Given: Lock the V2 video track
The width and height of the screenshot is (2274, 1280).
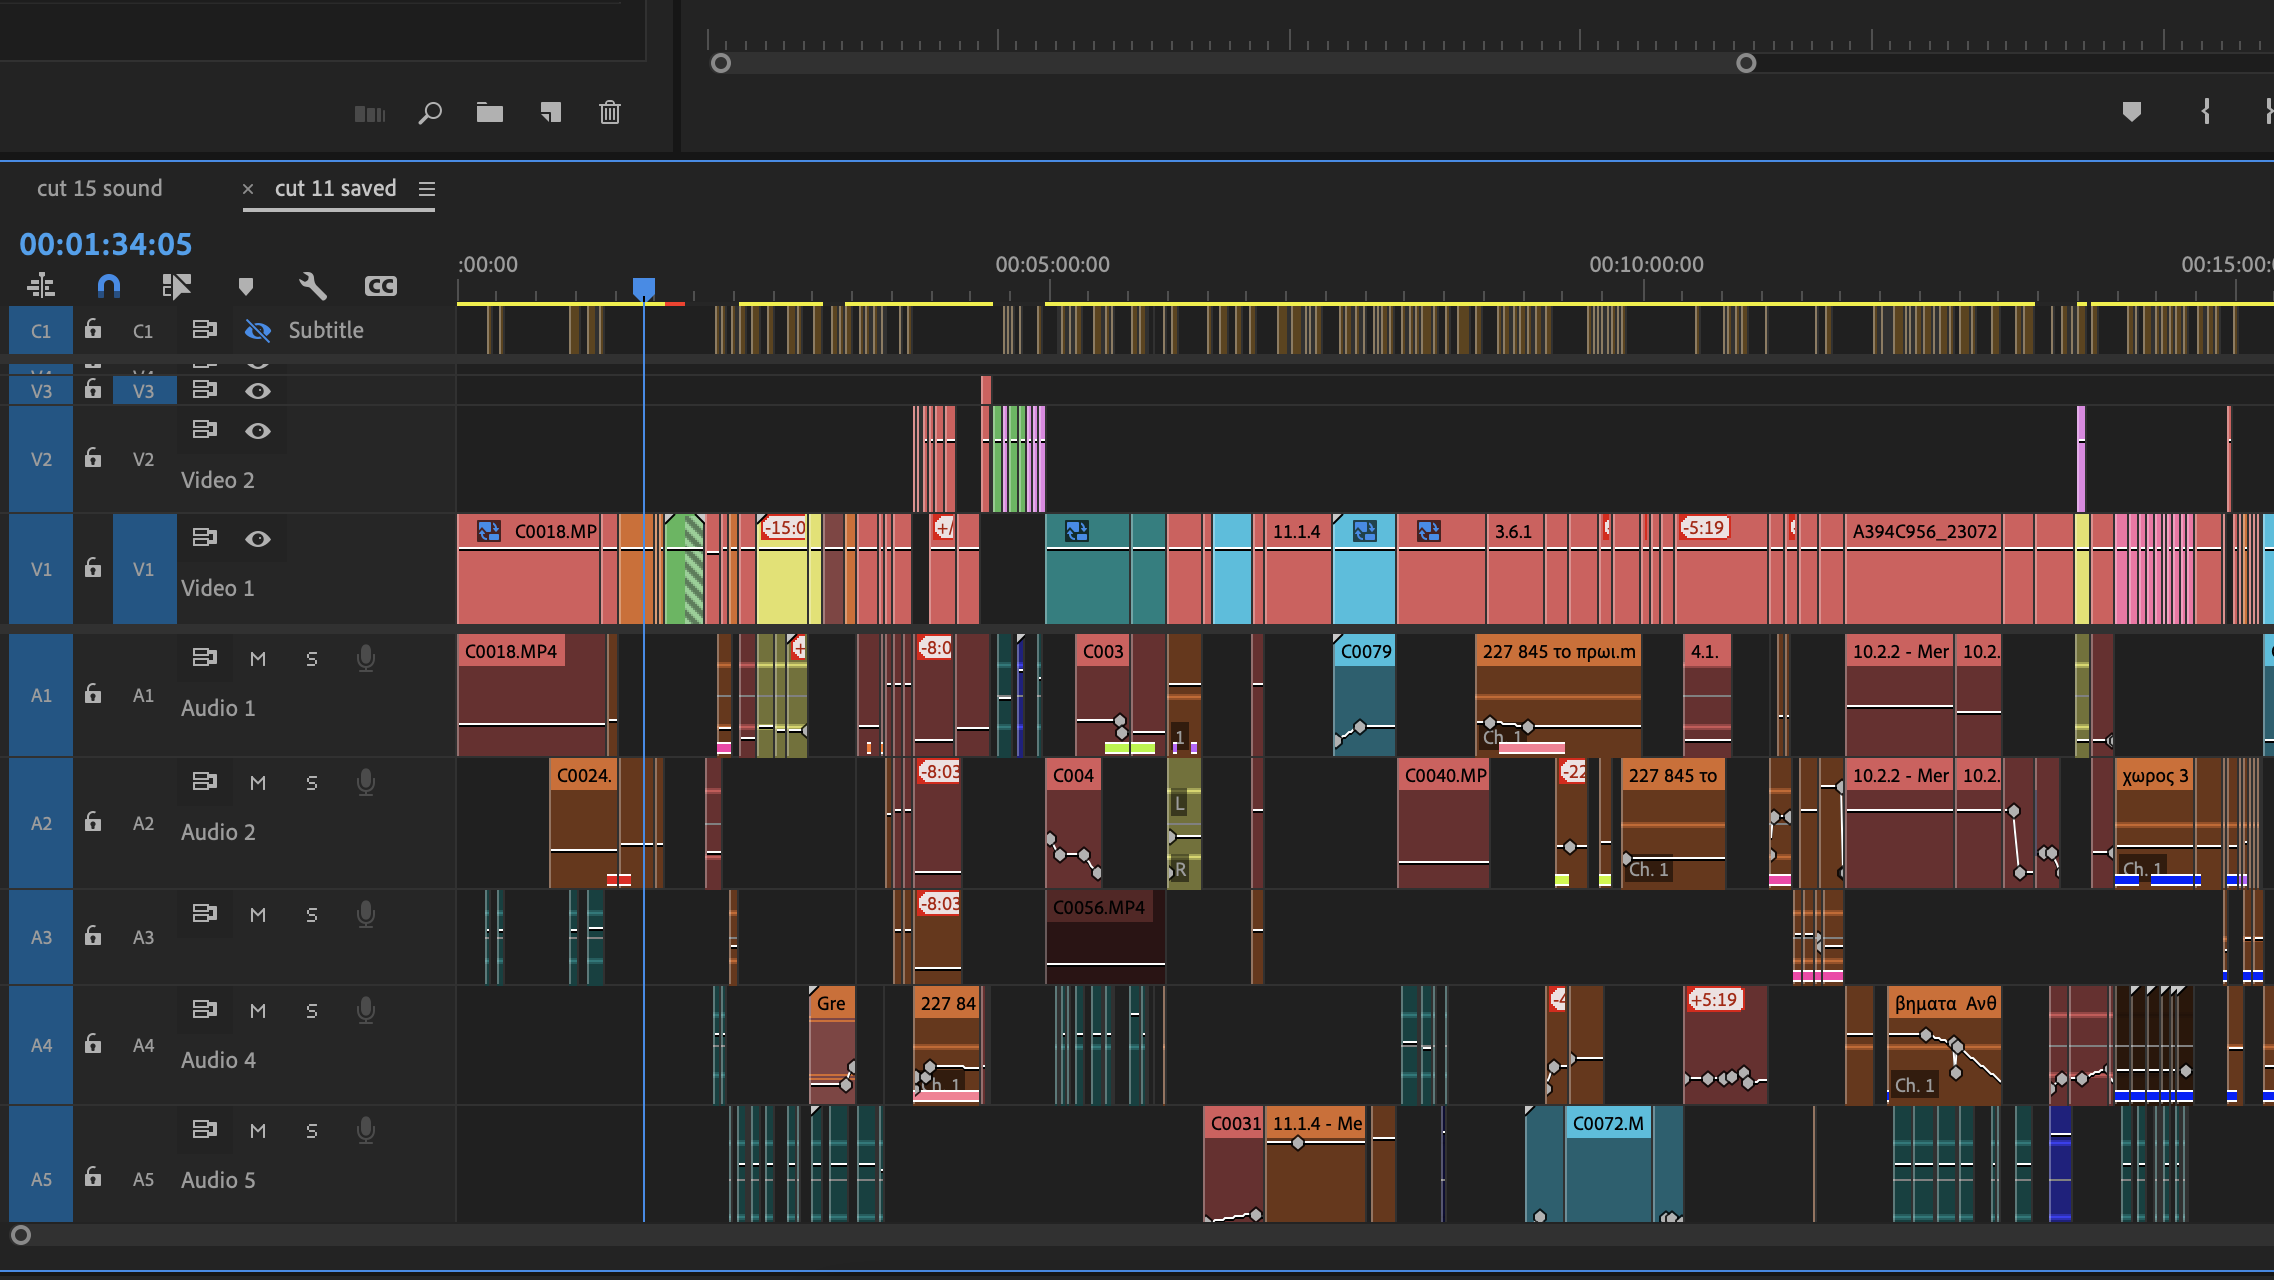Looking at the screenshot, I should pos(93,458).
